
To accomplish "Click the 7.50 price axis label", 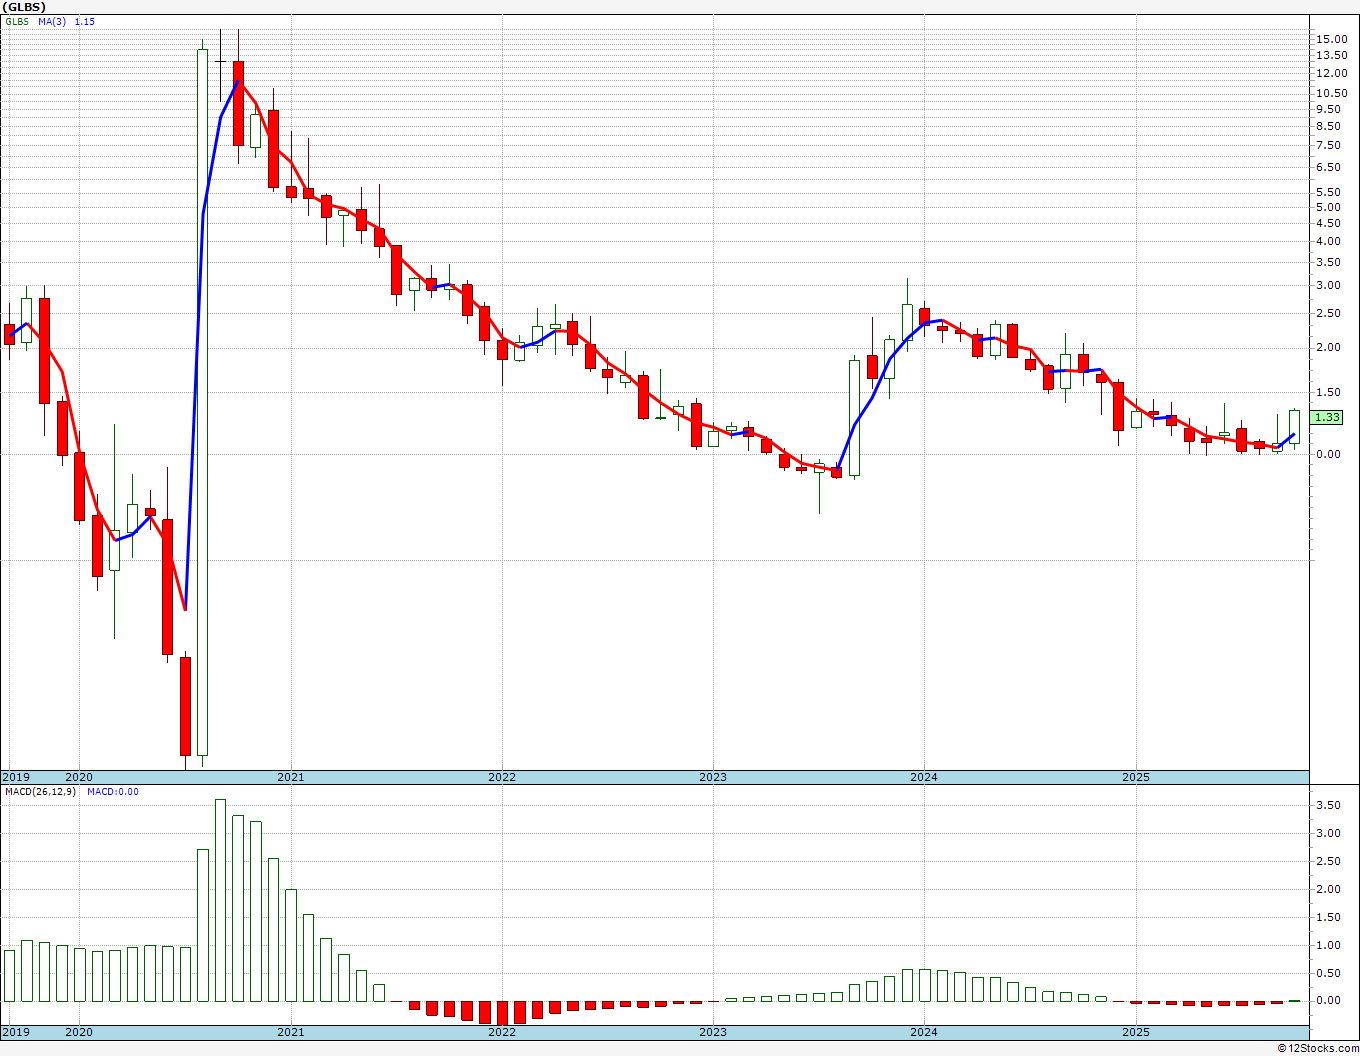I will pyautogui.click(x=1327, y=145).
